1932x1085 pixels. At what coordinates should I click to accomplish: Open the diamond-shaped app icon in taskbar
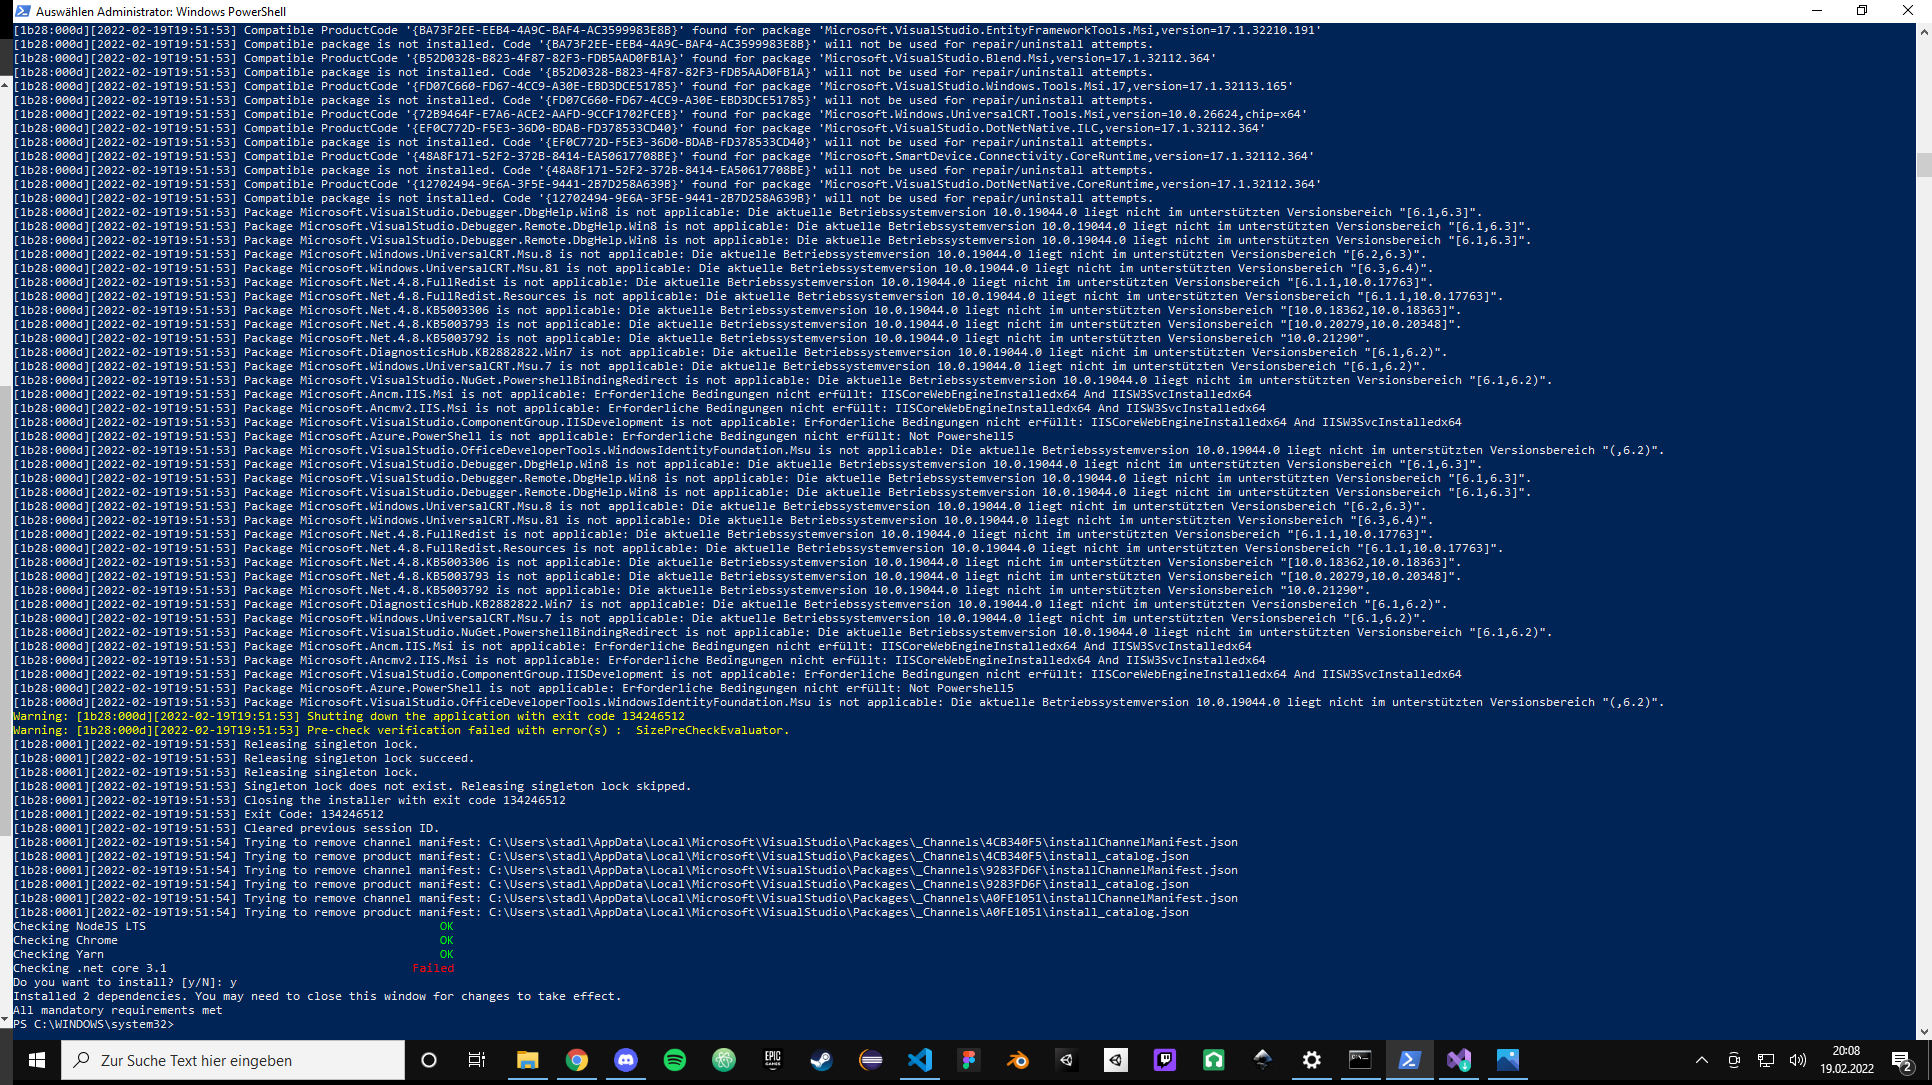(1262, 1060)
